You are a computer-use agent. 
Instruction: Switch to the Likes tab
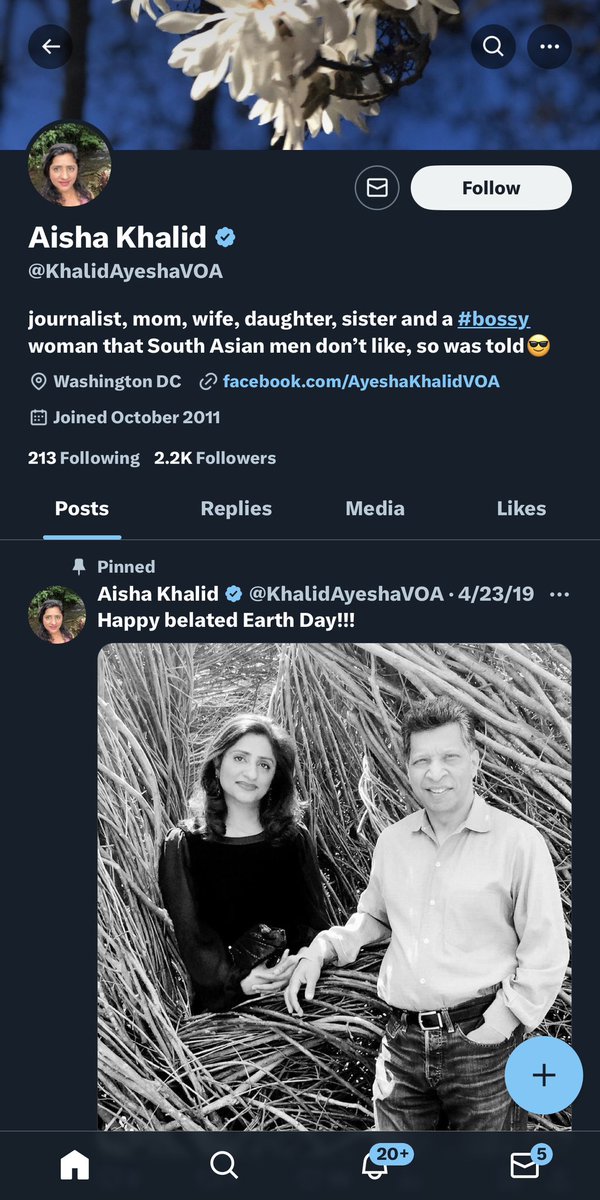pyautogui.click(x=521, y=508)
